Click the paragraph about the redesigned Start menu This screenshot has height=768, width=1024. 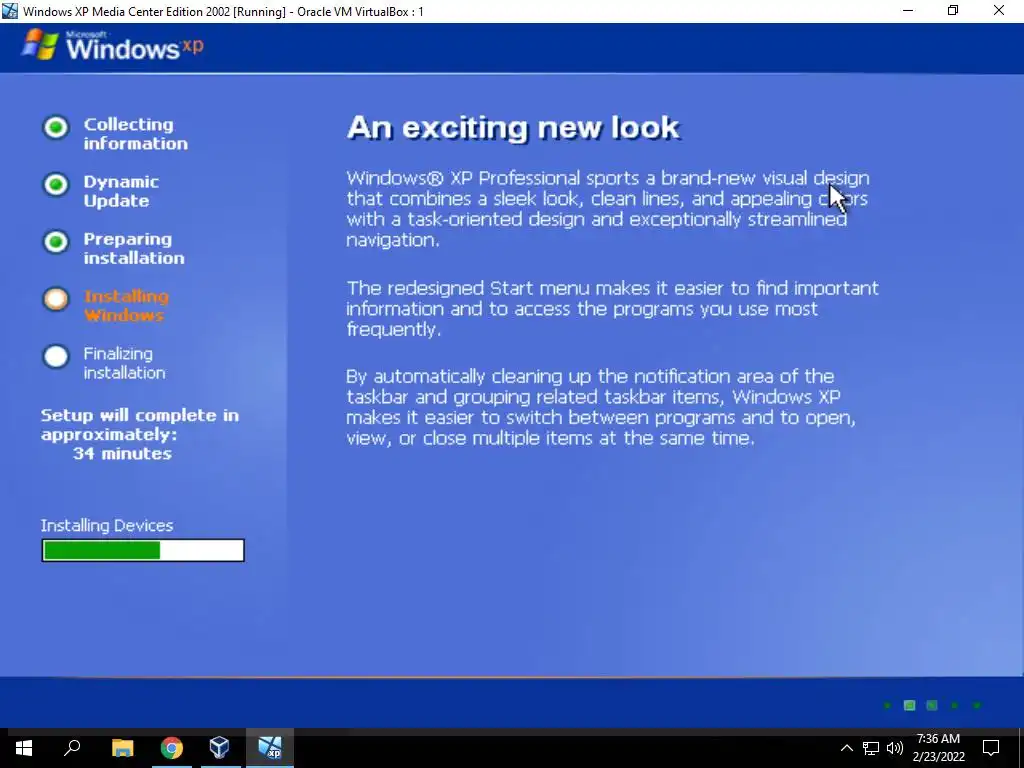pos(613,308)
